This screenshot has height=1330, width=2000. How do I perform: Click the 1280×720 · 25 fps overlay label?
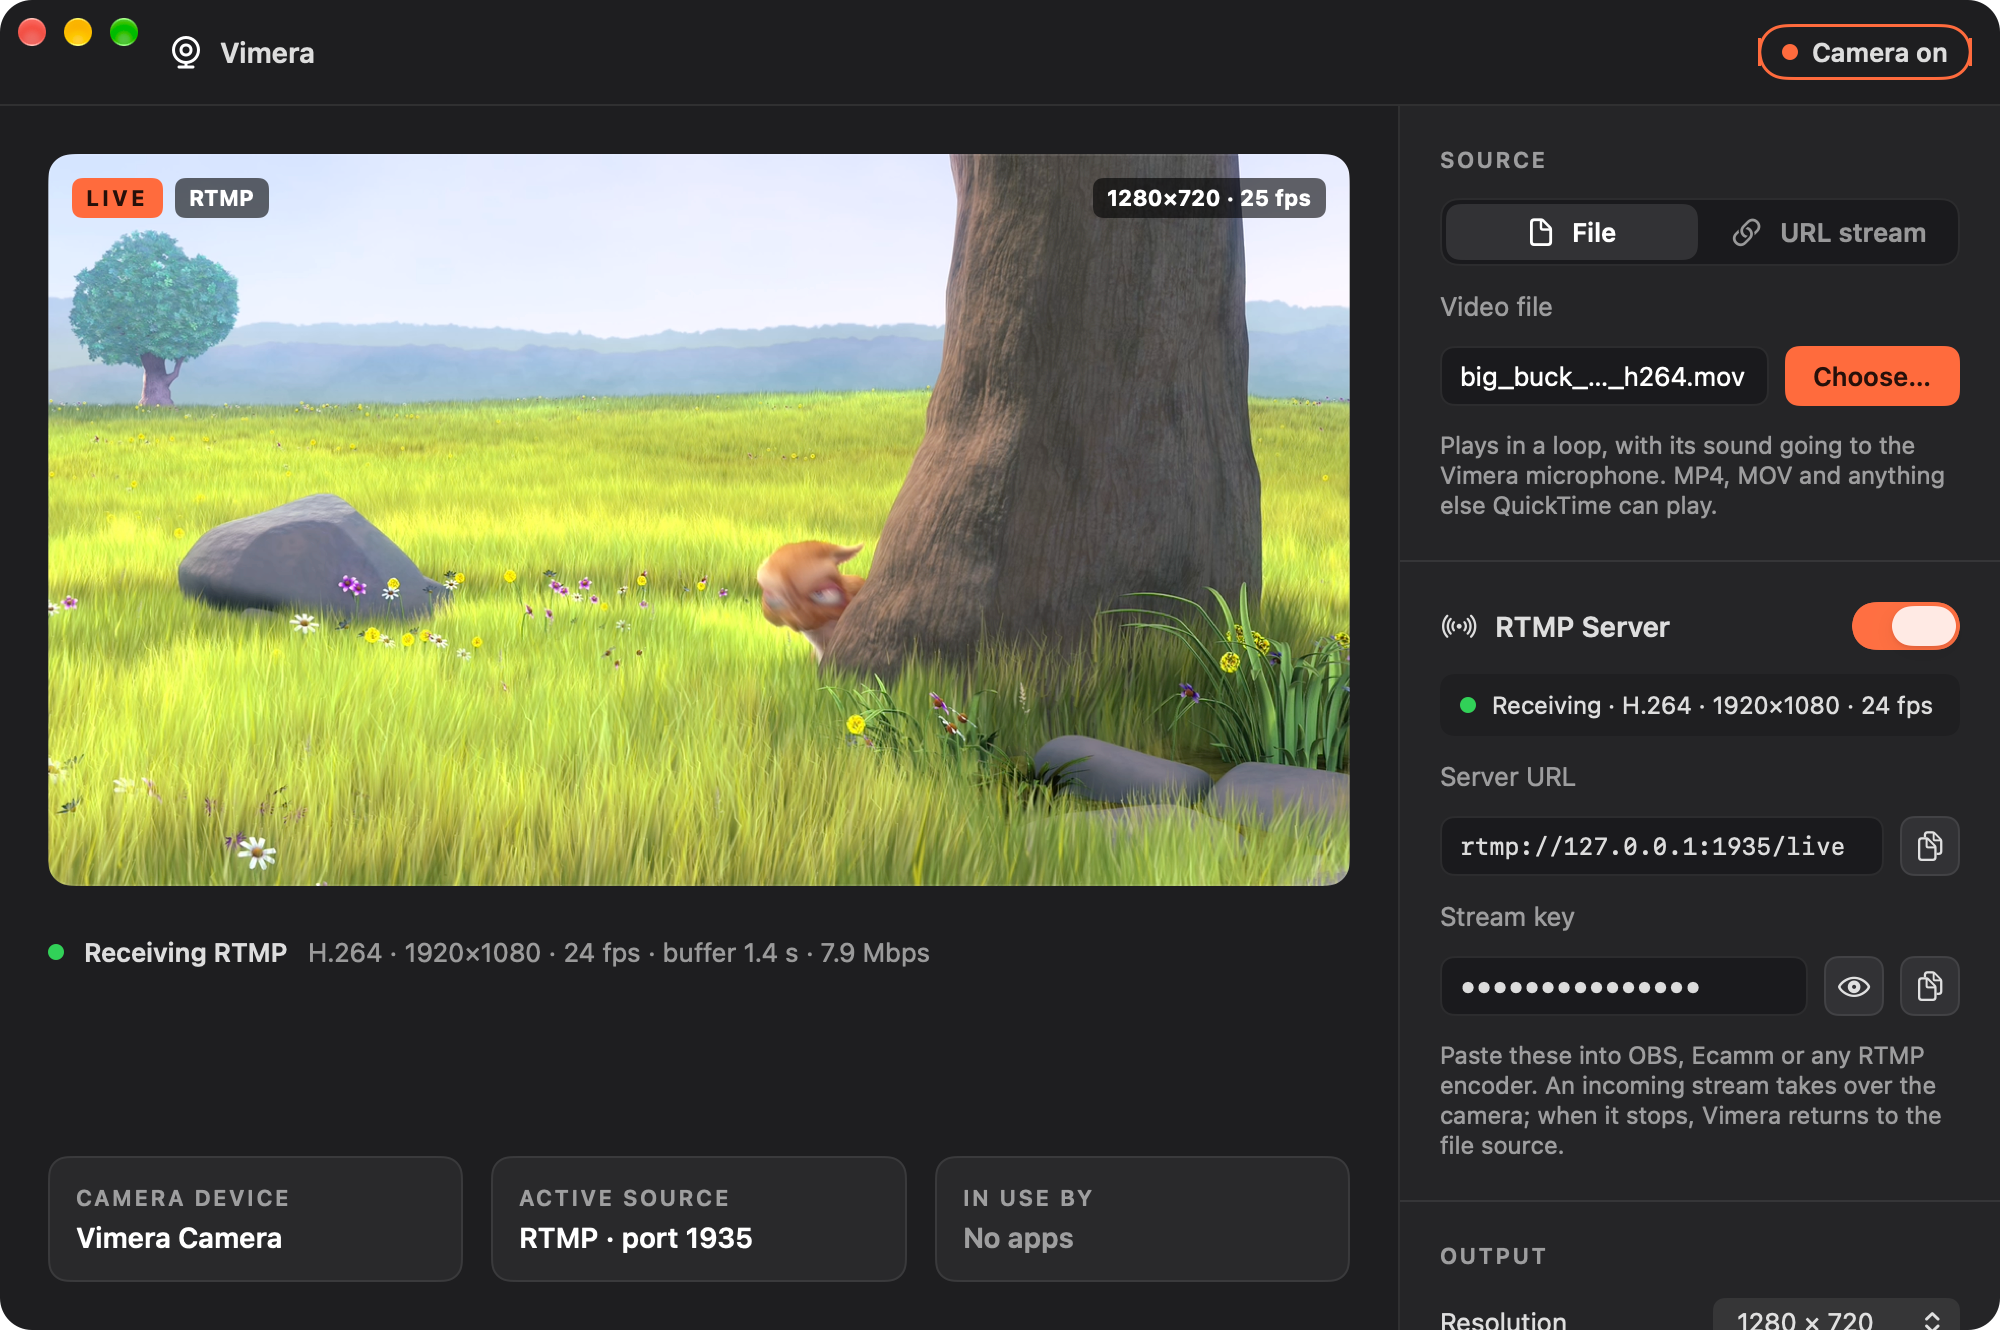click(x=1208, y=198)
